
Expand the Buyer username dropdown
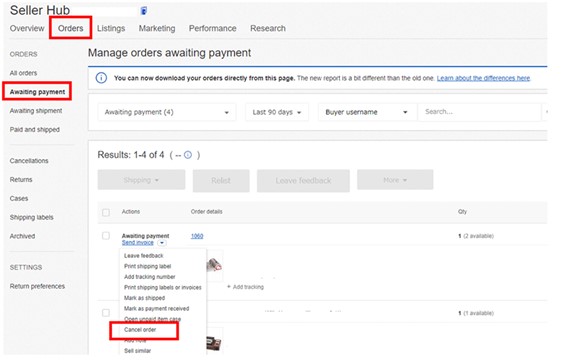tap(367, 112)
